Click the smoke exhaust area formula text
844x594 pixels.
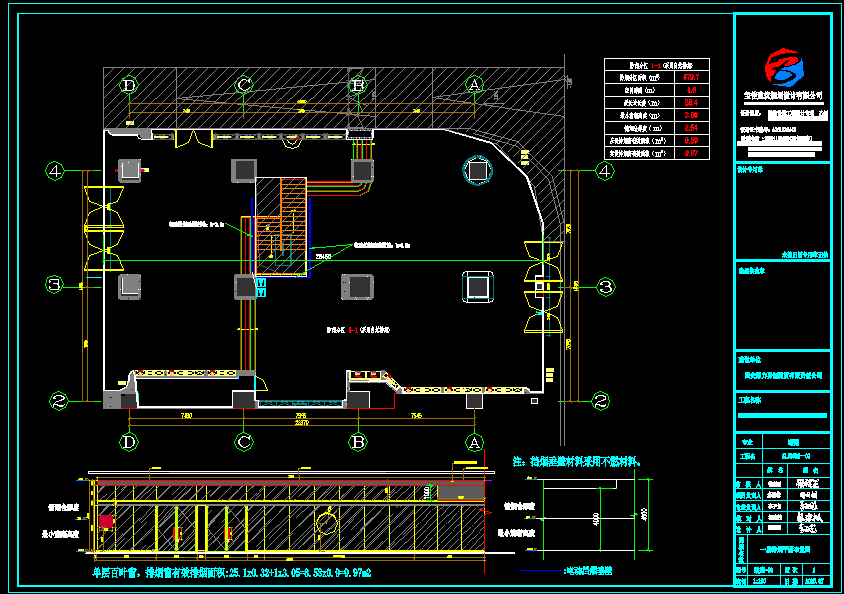pos(230,573)
